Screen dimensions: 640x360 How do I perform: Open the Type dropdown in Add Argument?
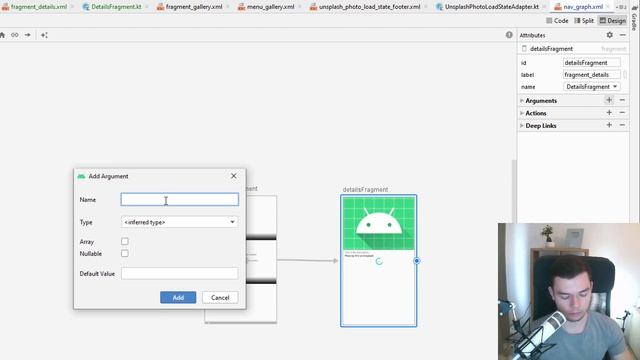(x=180, y=222)
